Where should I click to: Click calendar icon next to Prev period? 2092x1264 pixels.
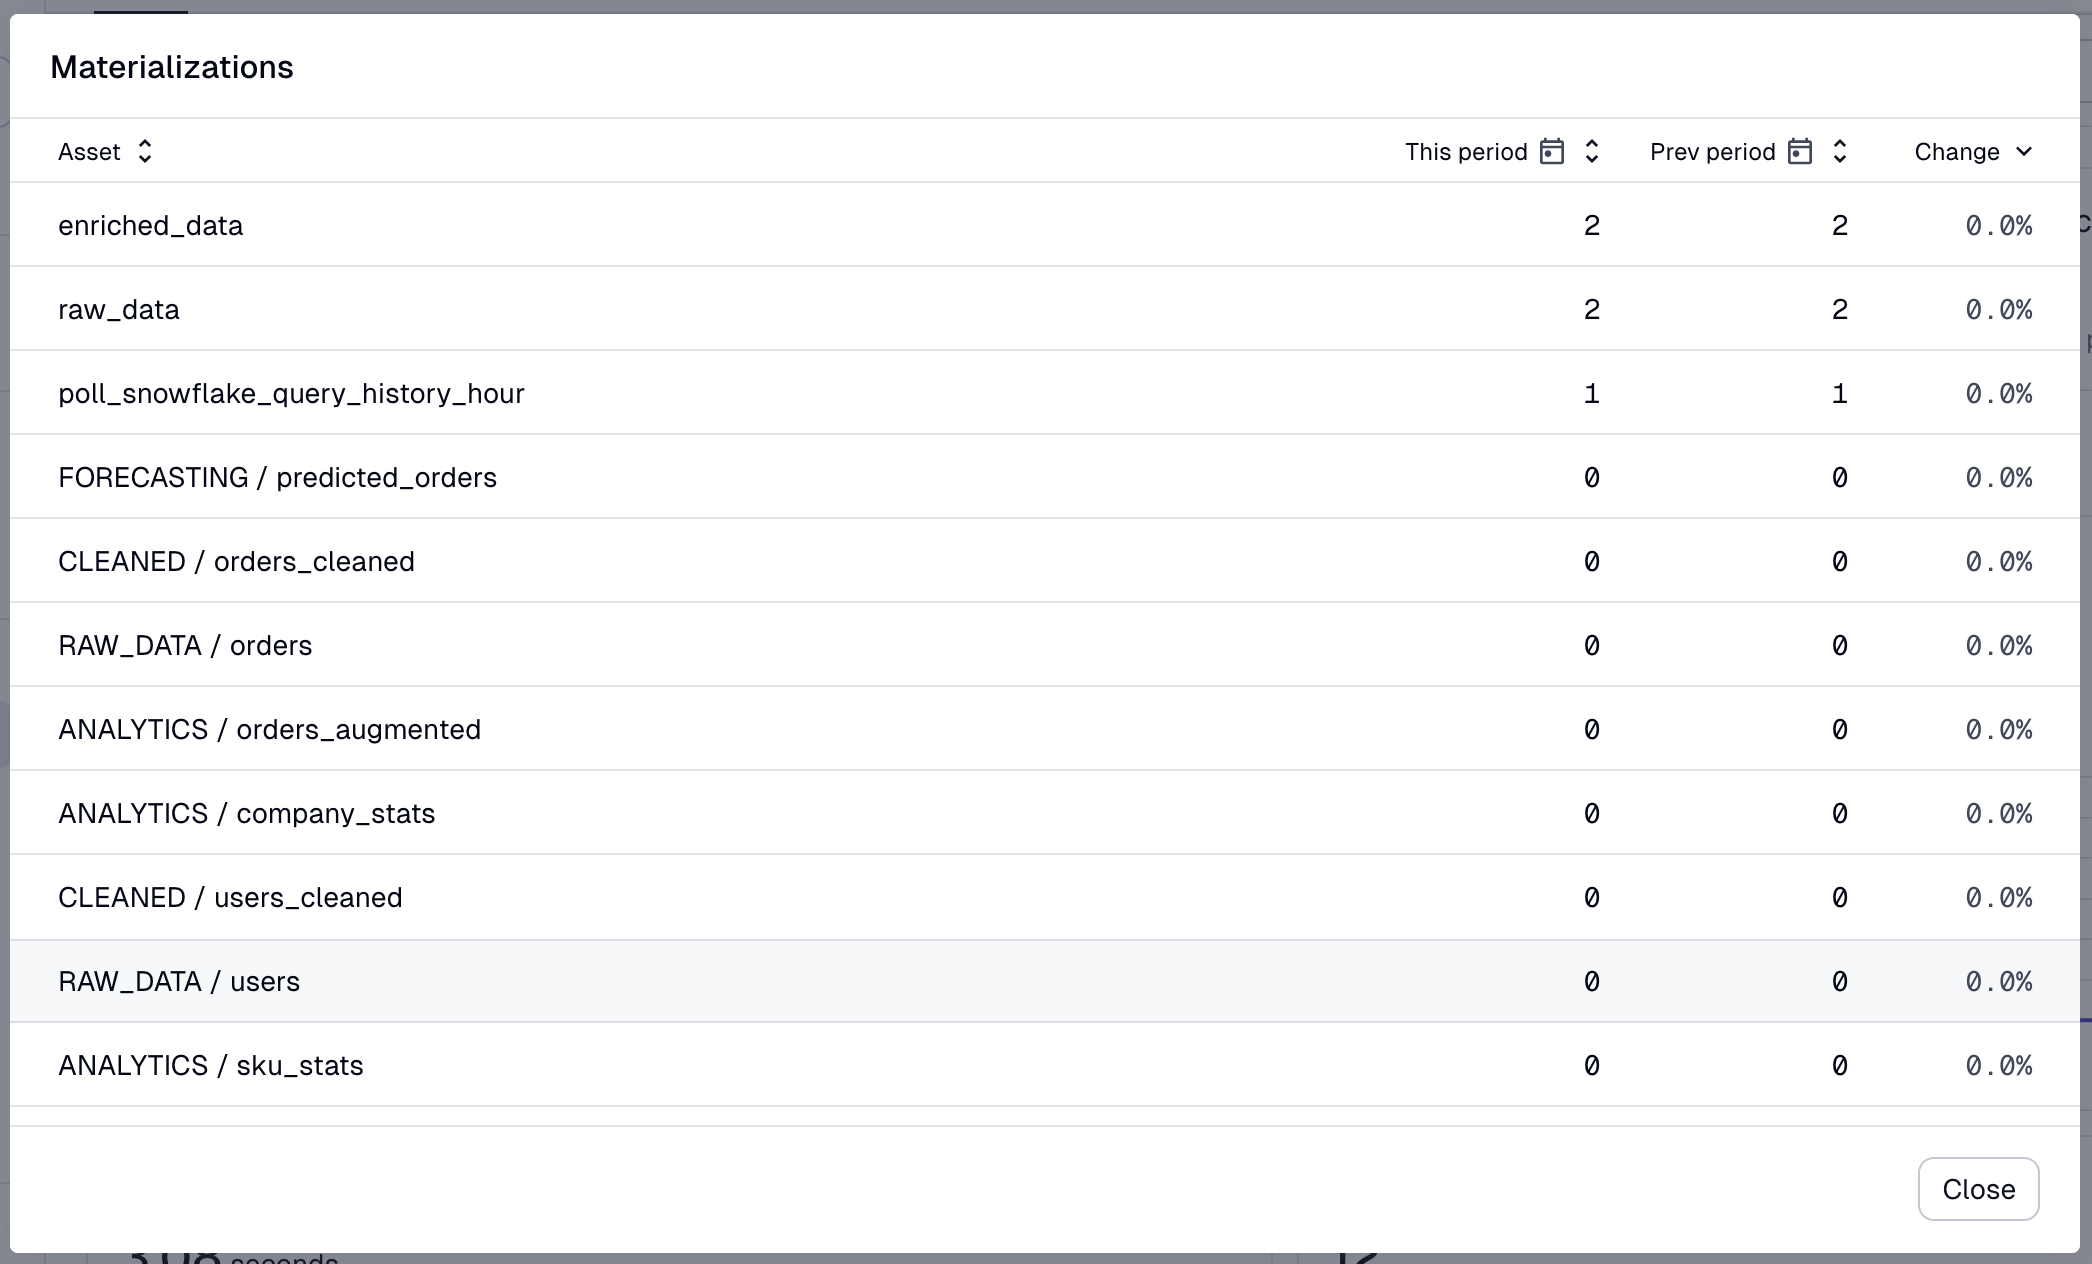[1799, 151]
